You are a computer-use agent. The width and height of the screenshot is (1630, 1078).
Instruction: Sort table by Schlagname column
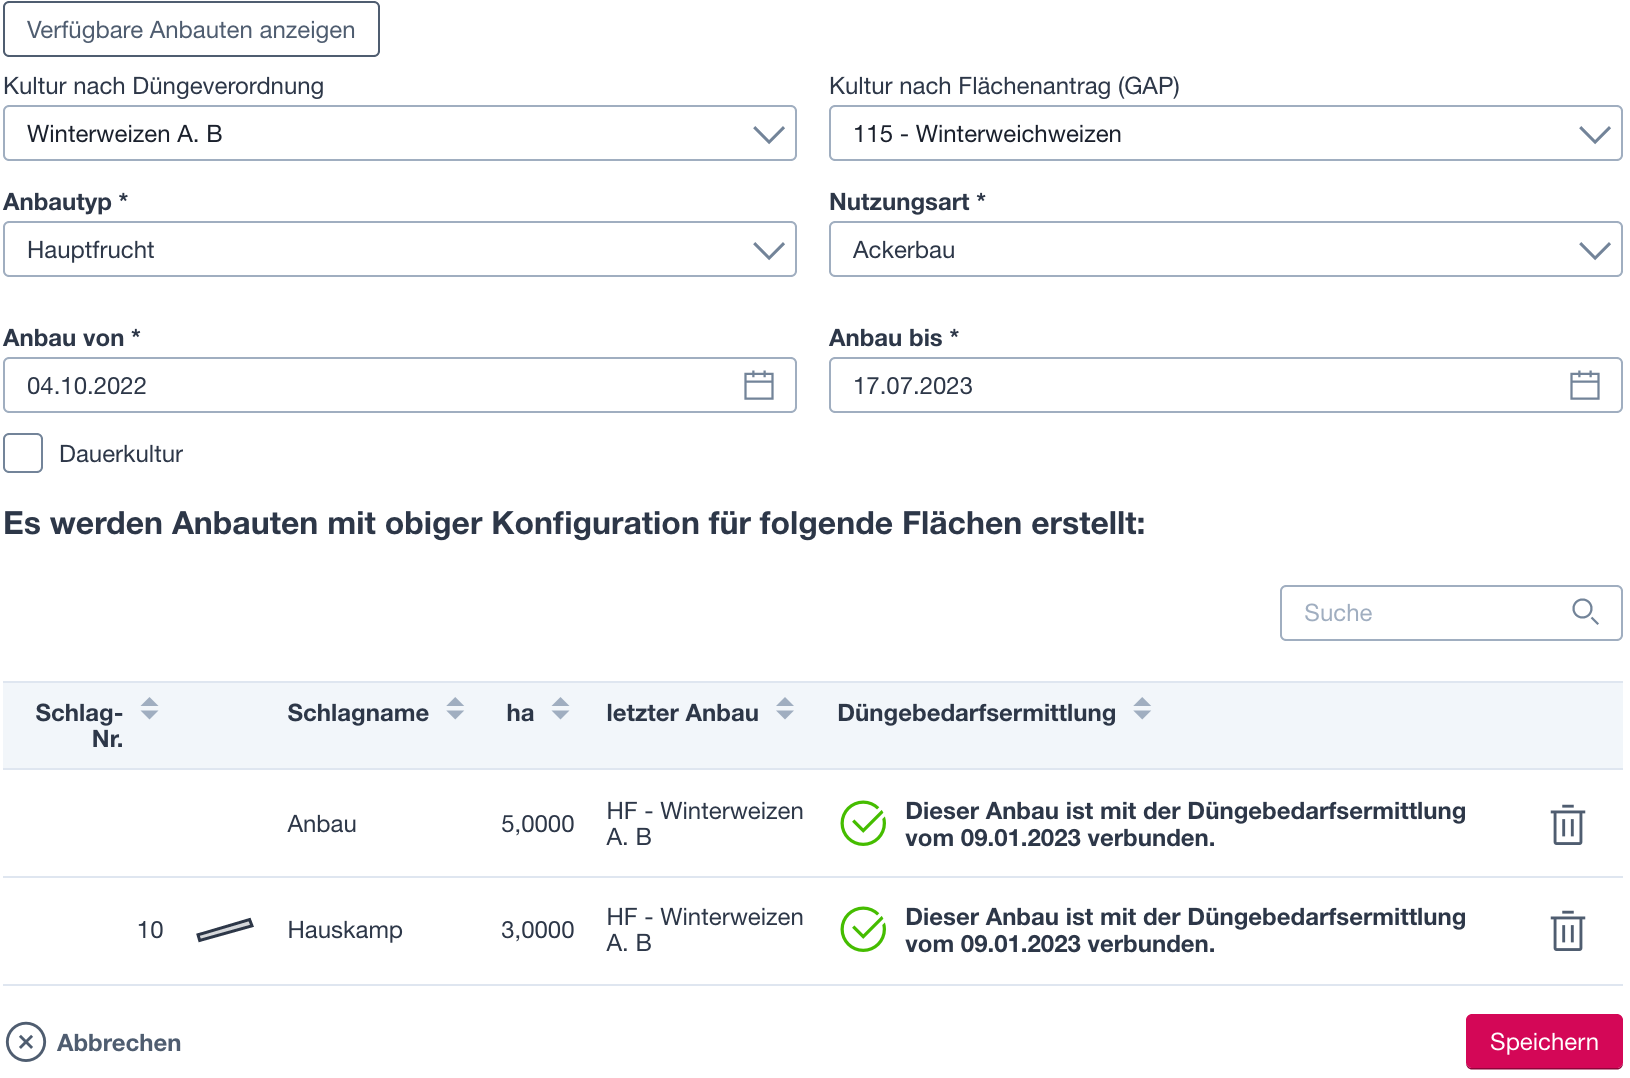(x=455, y=709)
